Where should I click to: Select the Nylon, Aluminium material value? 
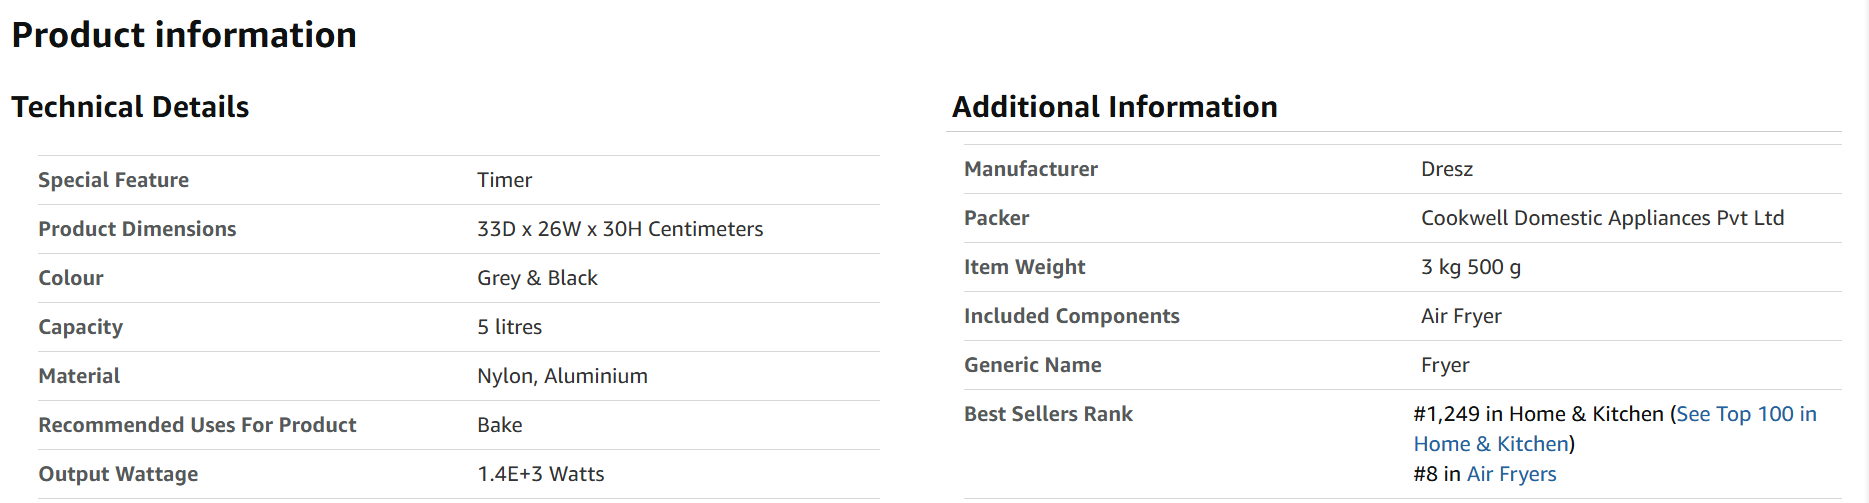click(562, 376)
